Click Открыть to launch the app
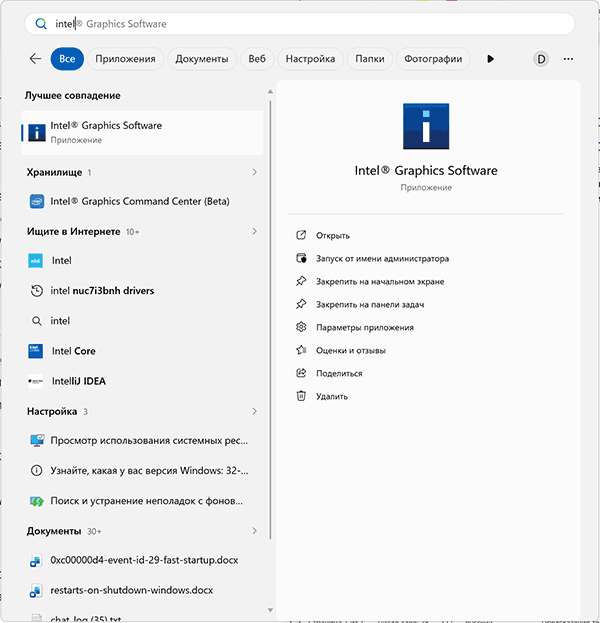The image size is (600, 623). click(x=333, y=236)
